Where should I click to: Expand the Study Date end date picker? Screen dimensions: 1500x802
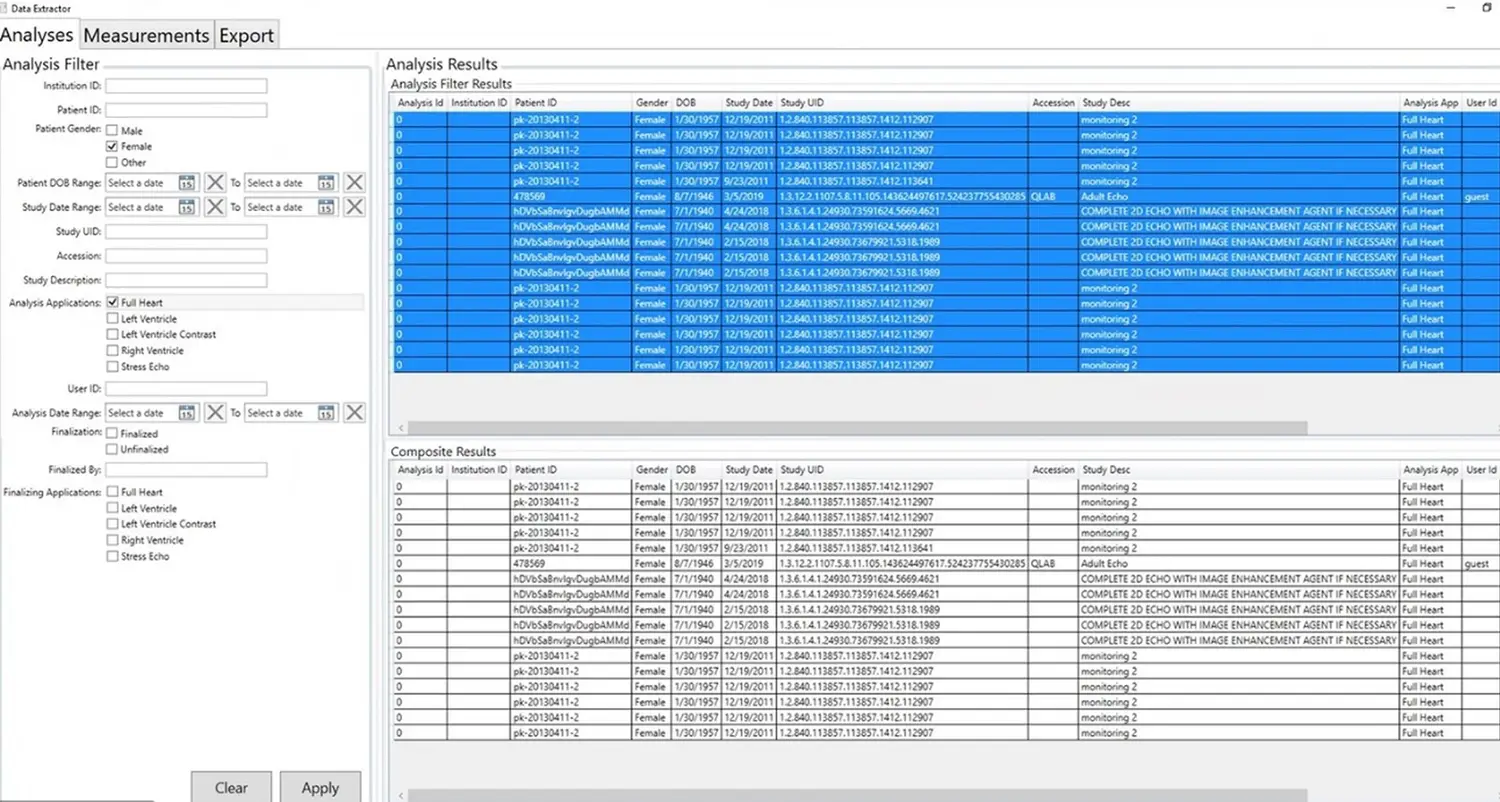[x=326, y=207]
